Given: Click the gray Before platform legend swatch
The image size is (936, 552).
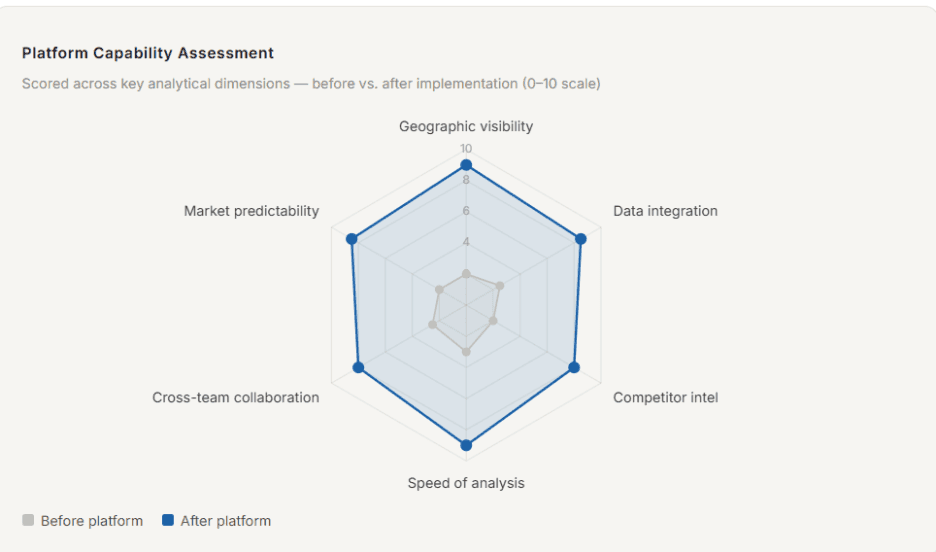Looking at the screenshot, I should click(x=28, y=520).
